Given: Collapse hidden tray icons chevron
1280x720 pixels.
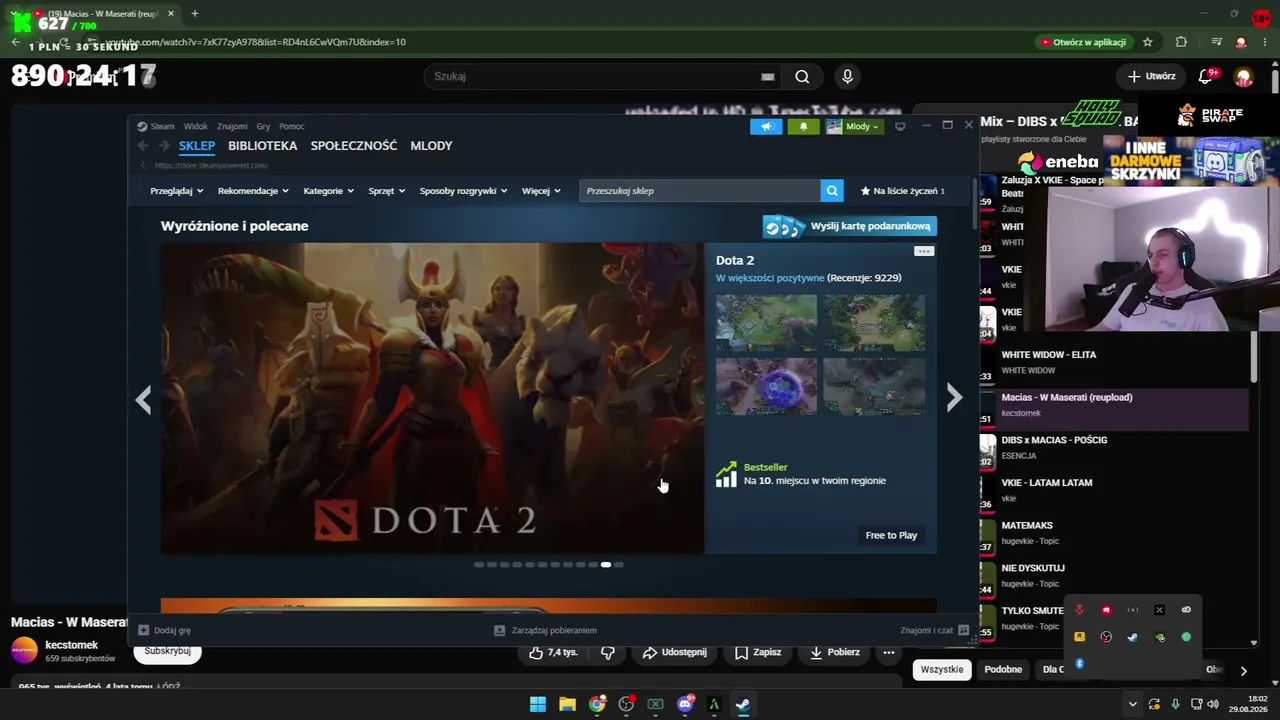Looking at the screenshot, I should click(1132, 704).
